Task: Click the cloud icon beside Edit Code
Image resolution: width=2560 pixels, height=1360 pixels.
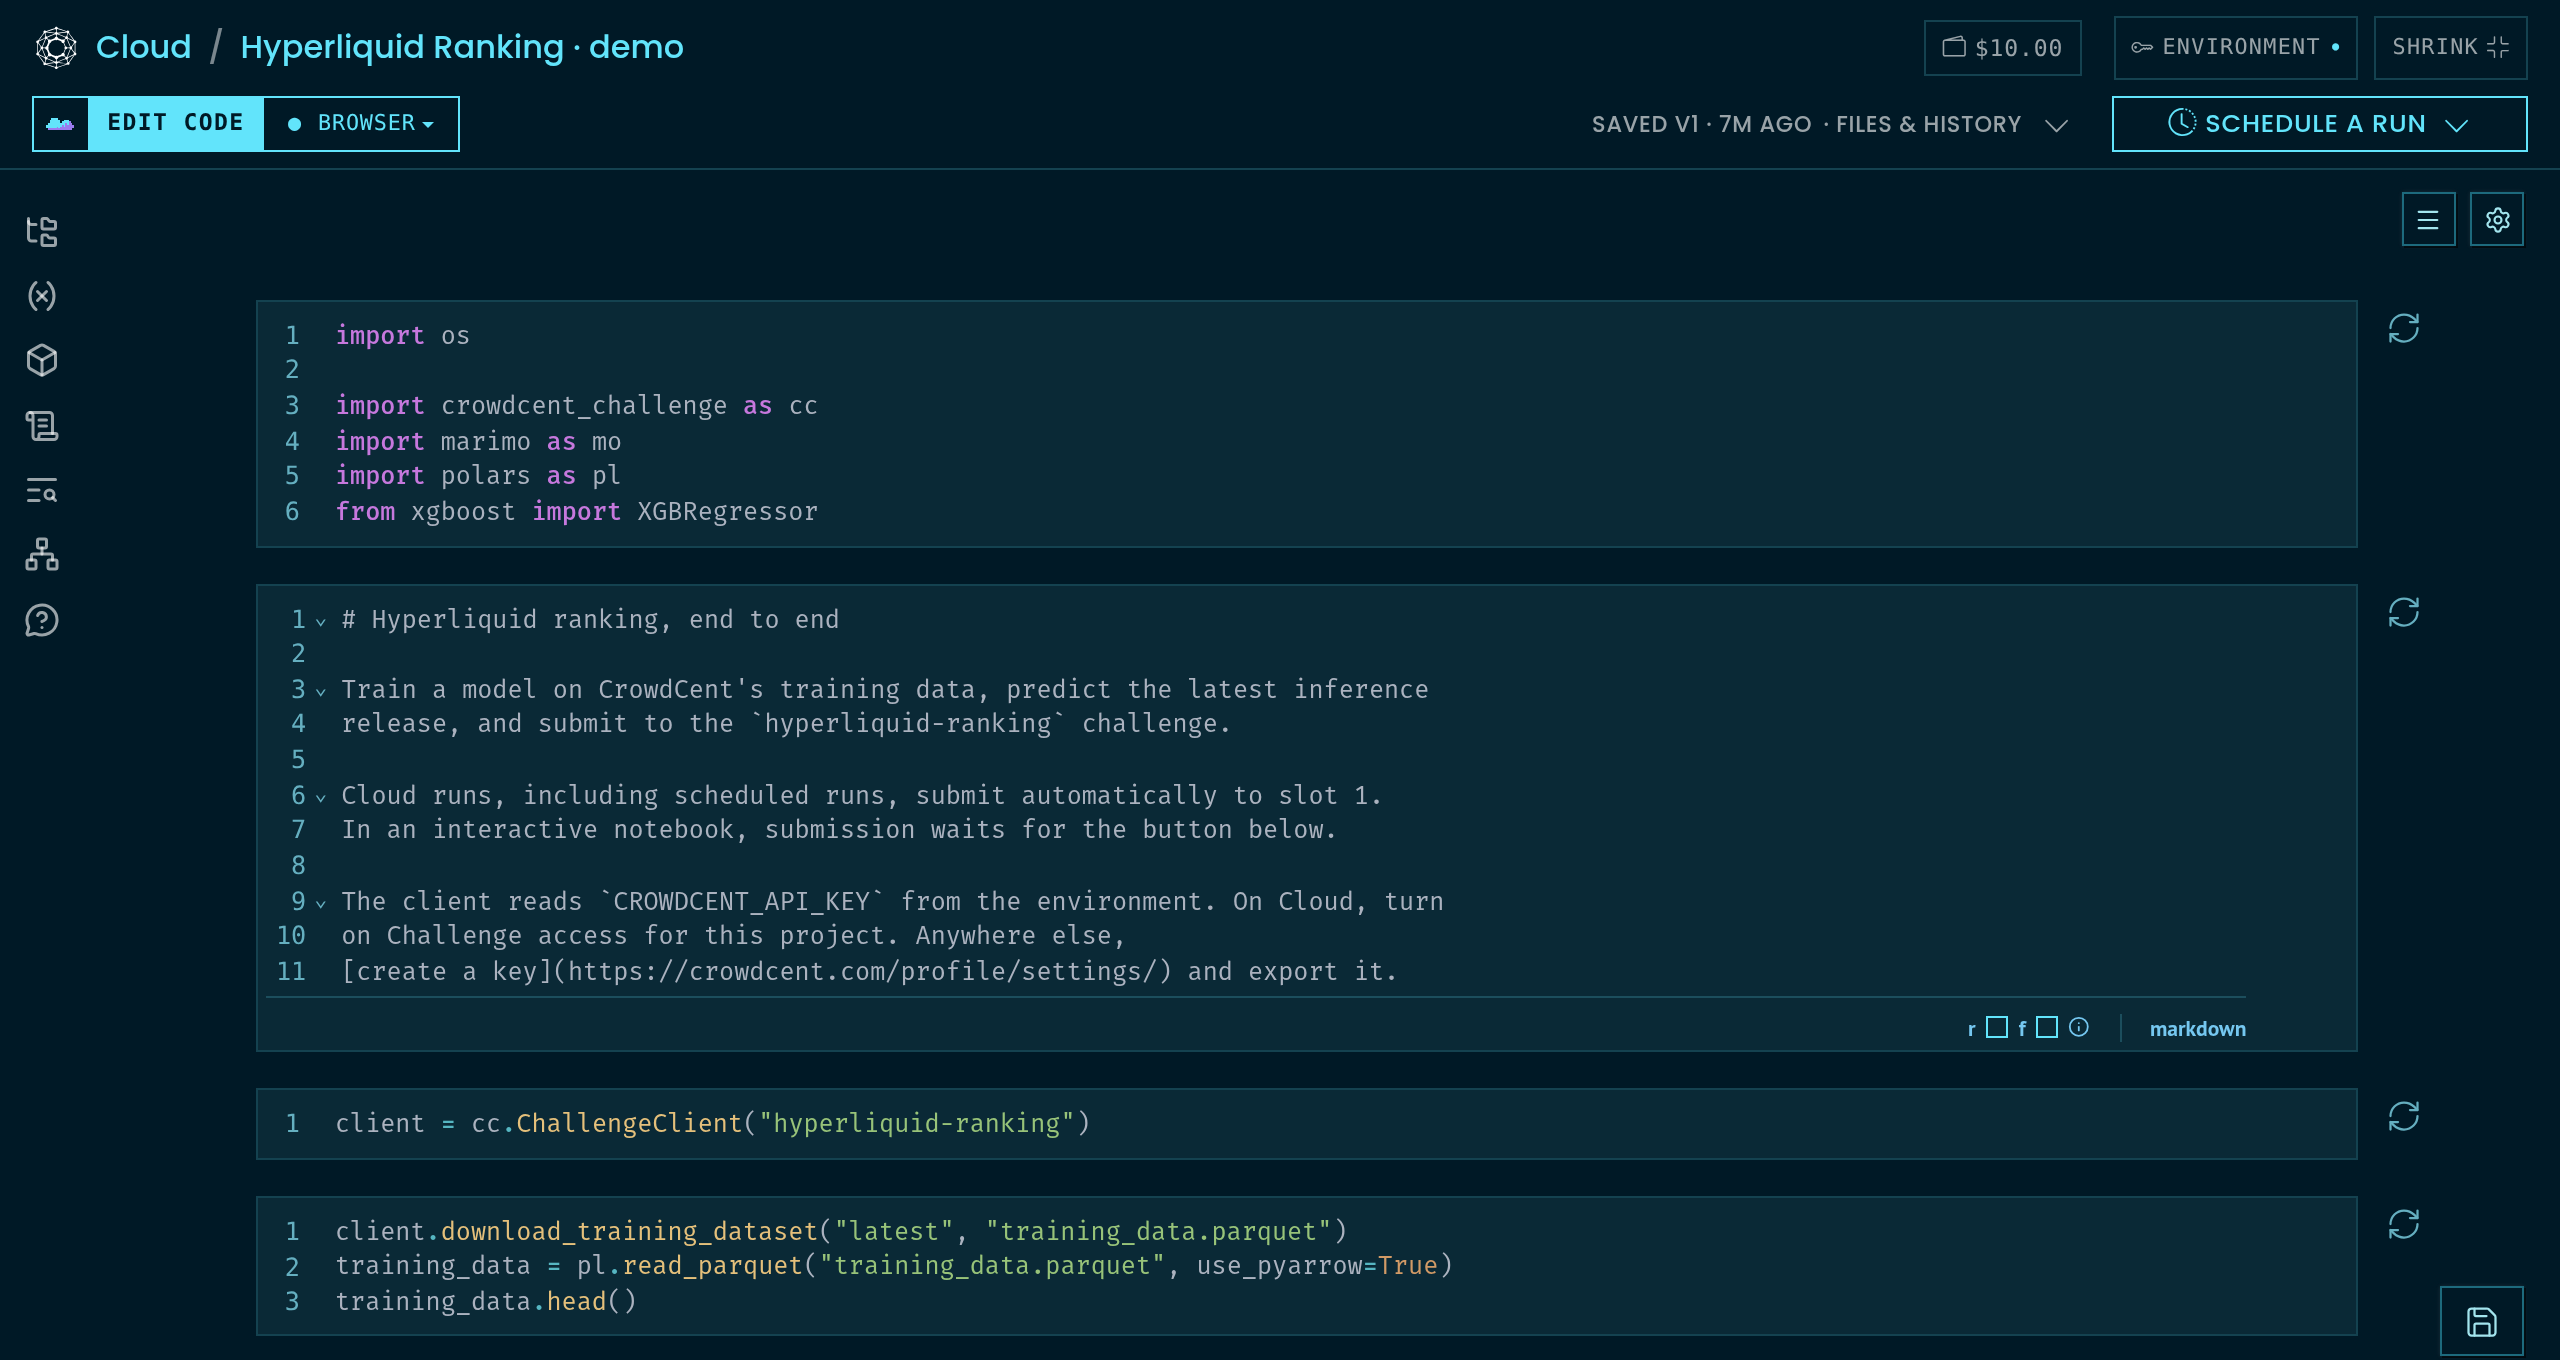Action: pyautogui.click(x=61, y=124)
